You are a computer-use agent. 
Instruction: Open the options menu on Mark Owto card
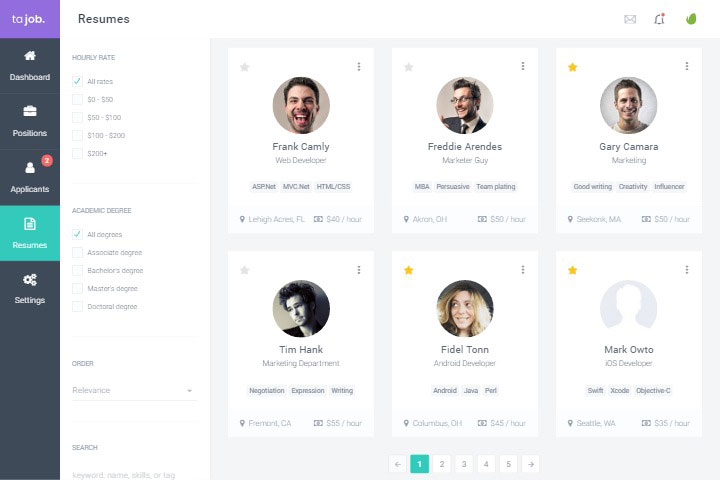(686, 270)
